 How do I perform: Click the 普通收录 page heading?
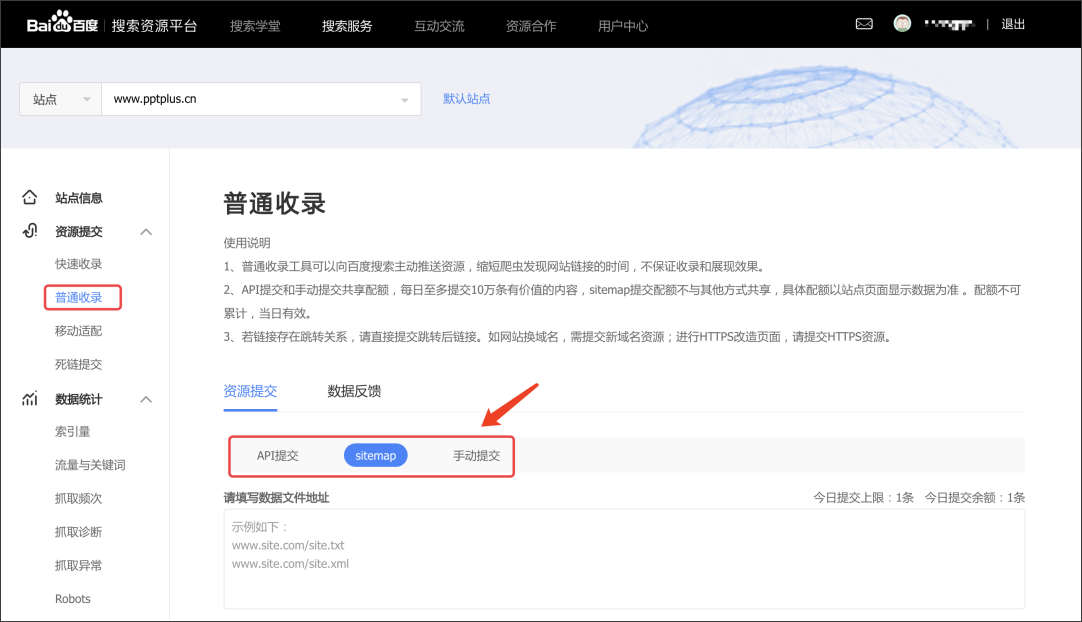coord(275,204)
